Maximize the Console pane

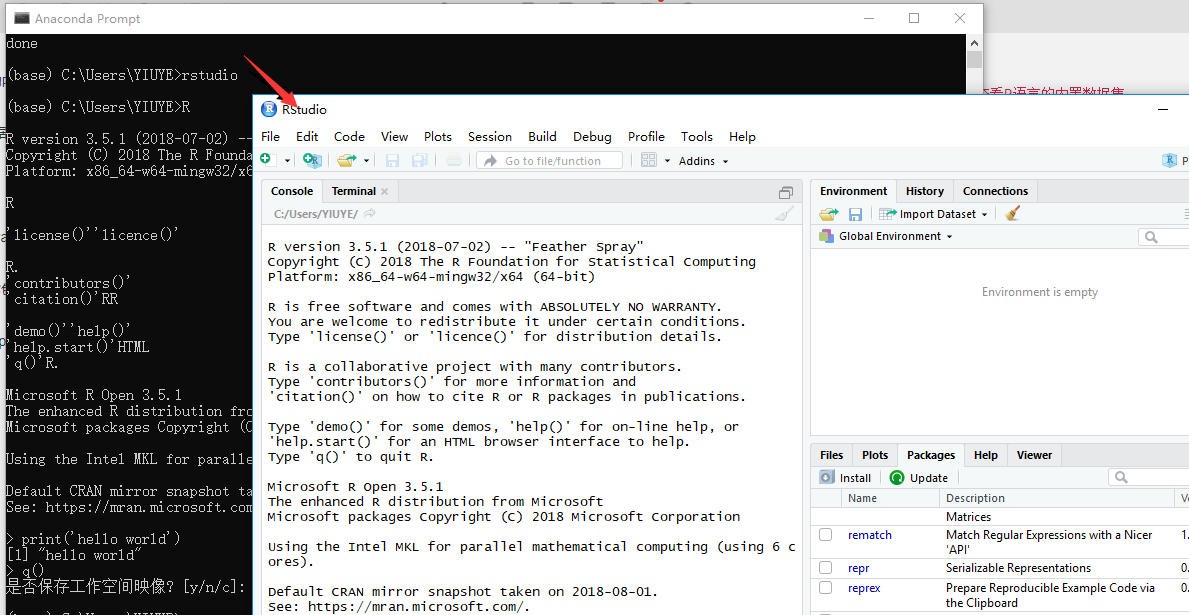pos(786,192)
